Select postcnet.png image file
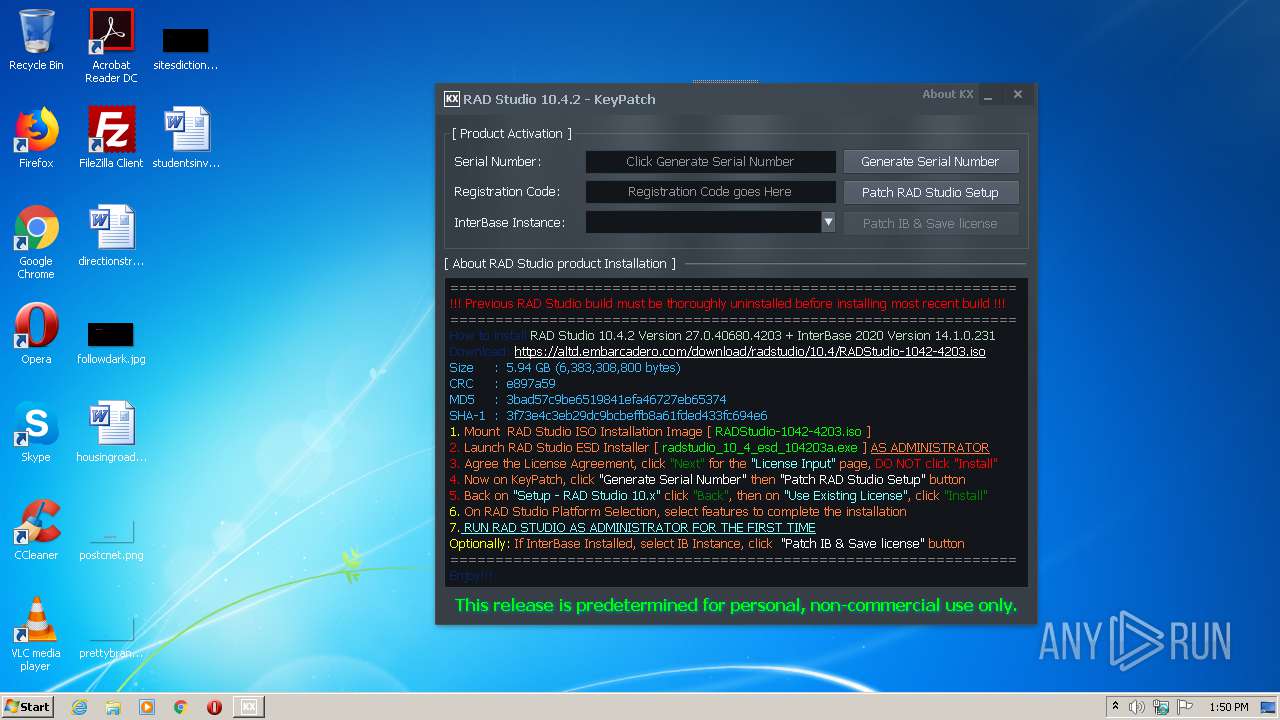Screen dimensions: 1280x720 [x=111, y=539]
